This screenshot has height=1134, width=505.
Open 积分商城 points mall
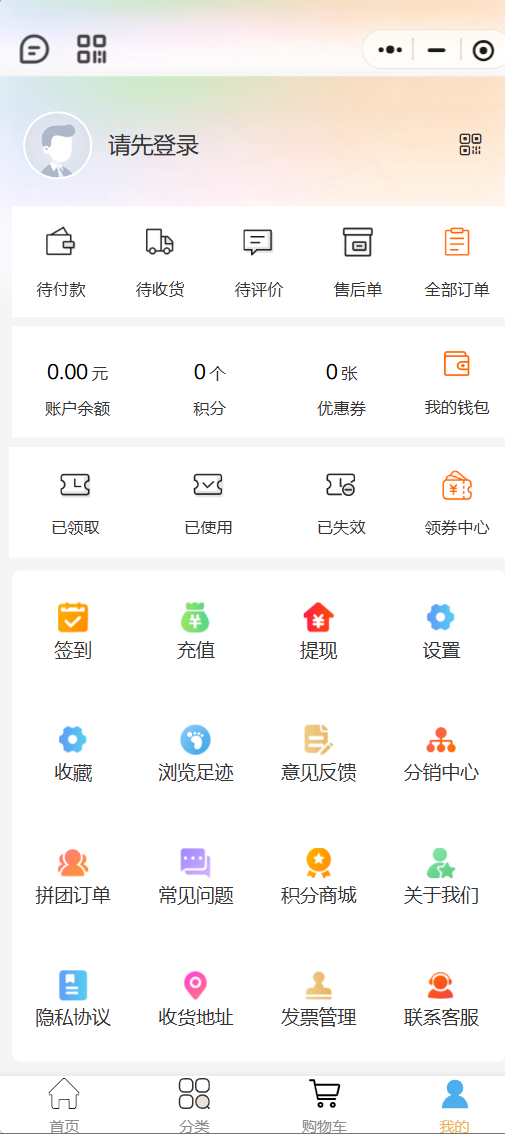(318, 877)
